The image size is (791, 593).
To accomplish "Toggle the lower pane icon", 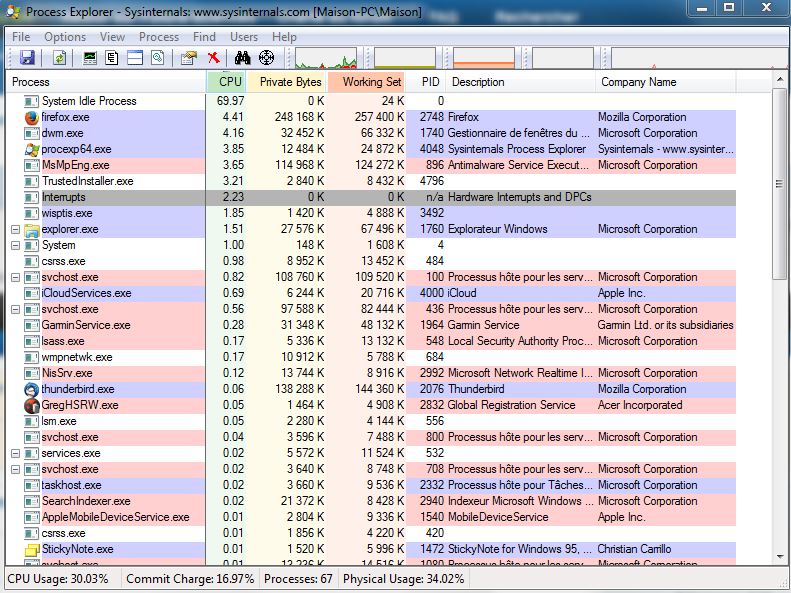I will [135, 58].
